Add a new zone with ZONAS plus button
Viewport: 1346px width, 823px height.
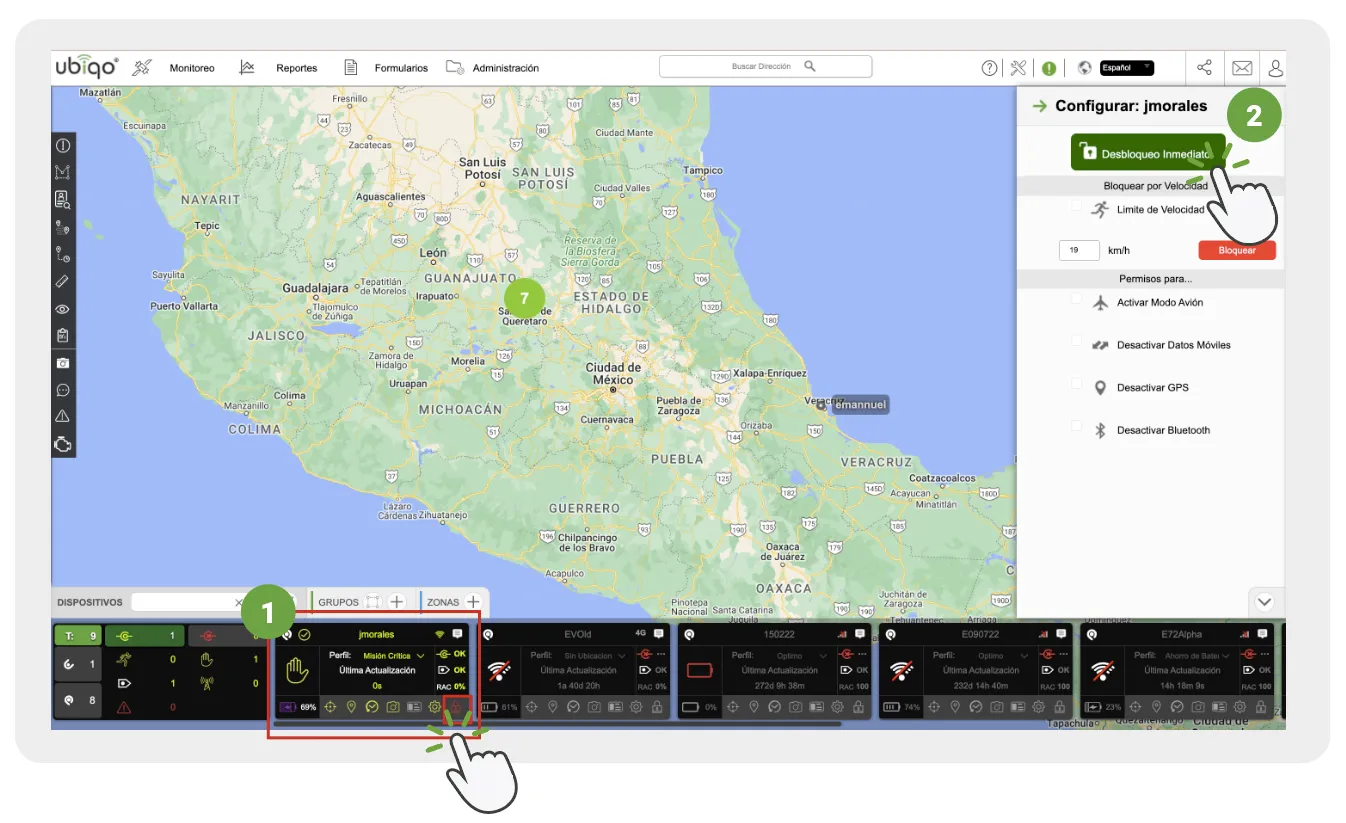[x=473, y=602]
